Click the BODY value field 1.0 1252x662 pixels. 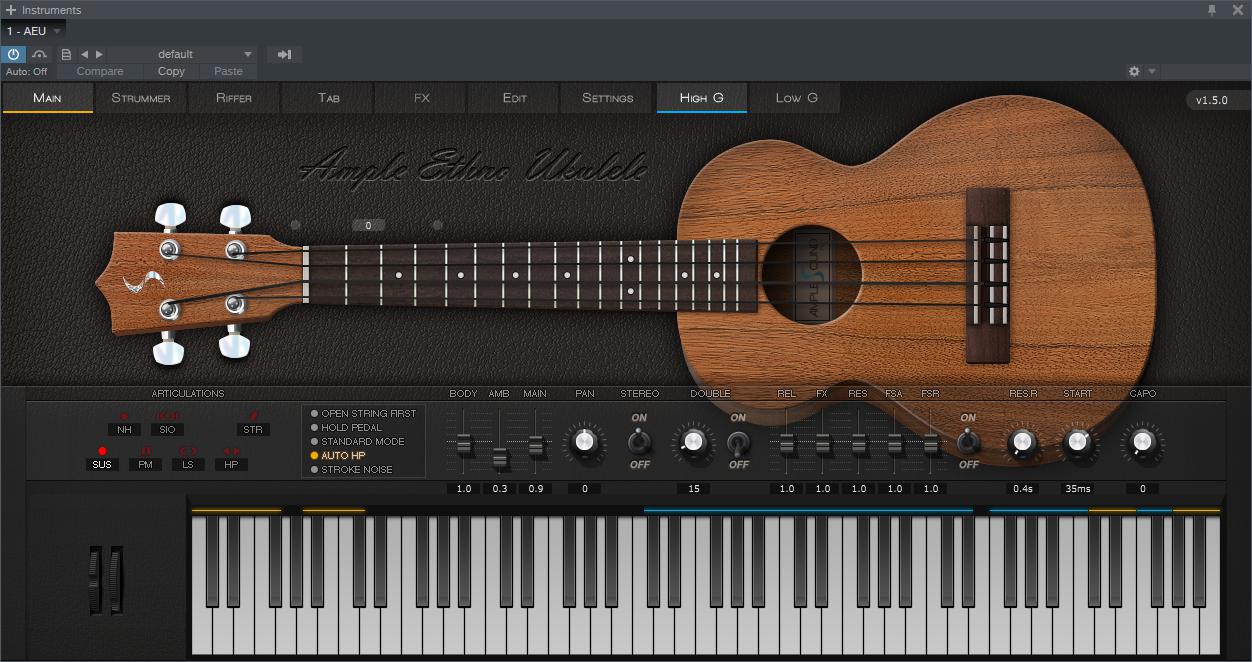(x=463, y=489)
